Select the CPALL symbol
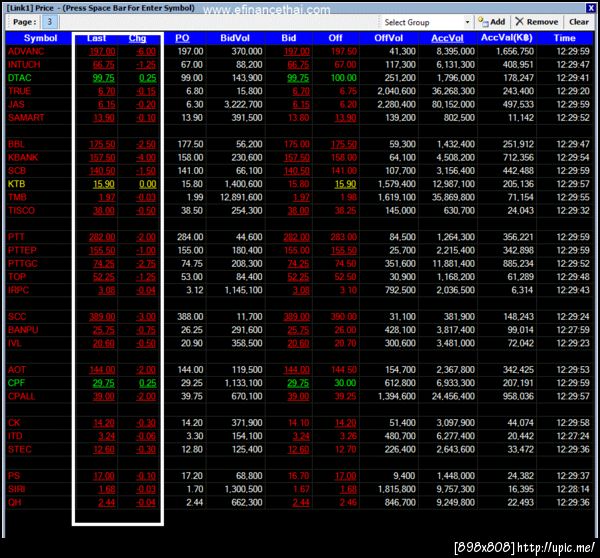Screen dimensions: 600x558 21,396
